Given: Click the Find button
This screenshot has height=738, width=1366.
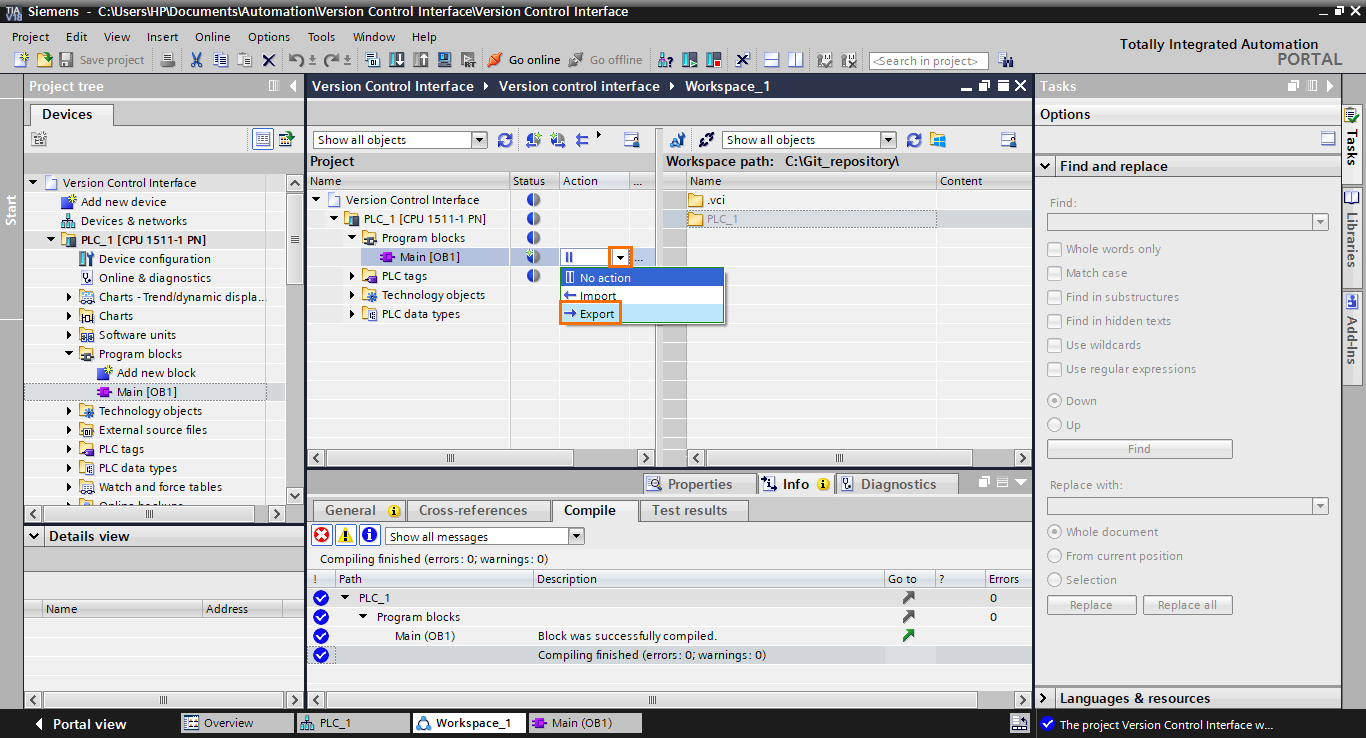Looking at the screenshot, I should click(1139, 448).
